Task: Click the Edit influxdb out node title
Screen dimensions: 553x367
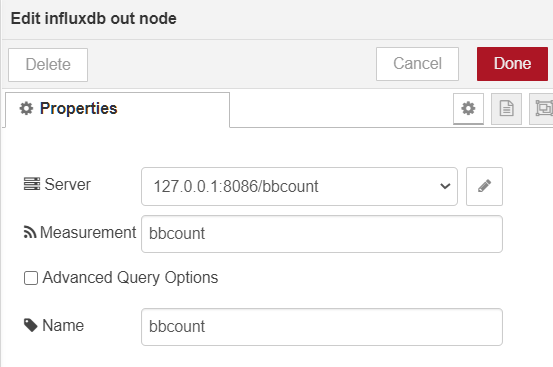Action: click(93, 18)
